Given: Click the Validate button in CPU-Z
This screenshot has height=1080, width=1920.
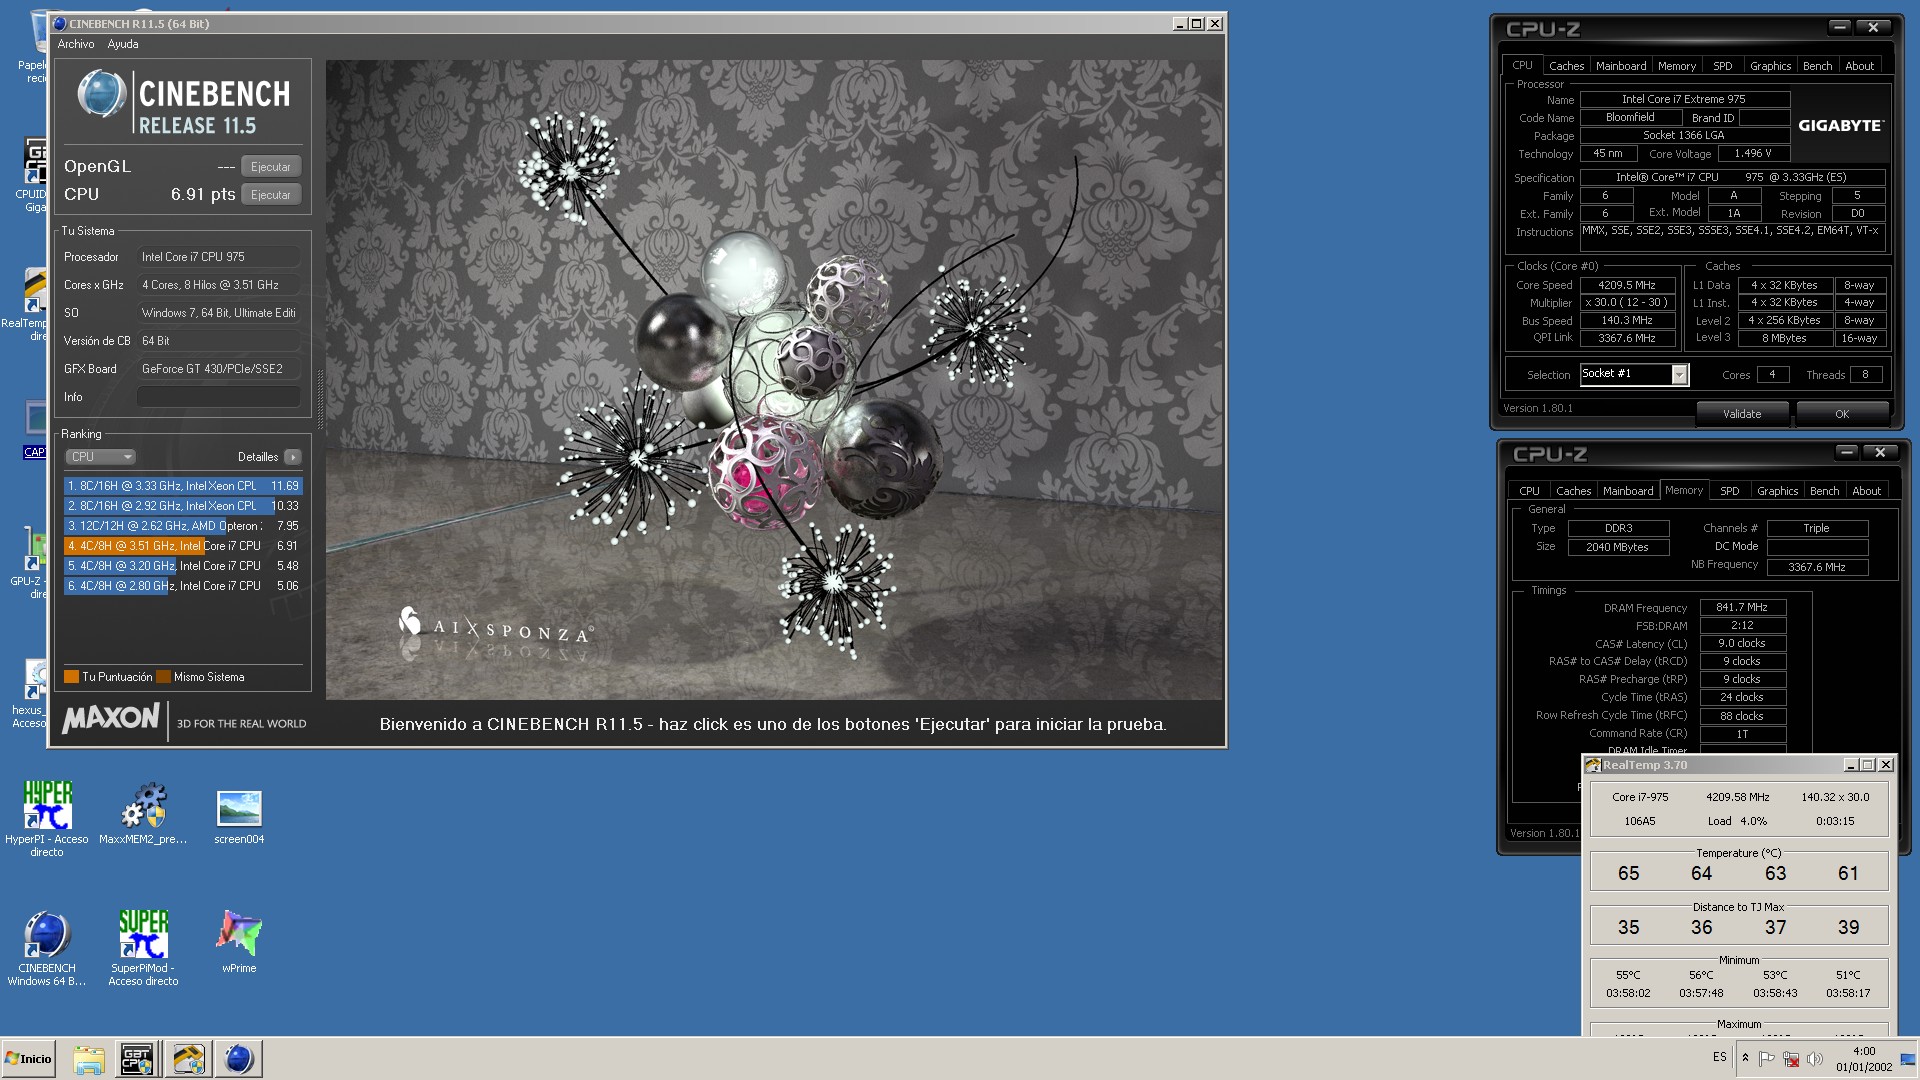Looking at the screenshot, I should click(1743, 414).
